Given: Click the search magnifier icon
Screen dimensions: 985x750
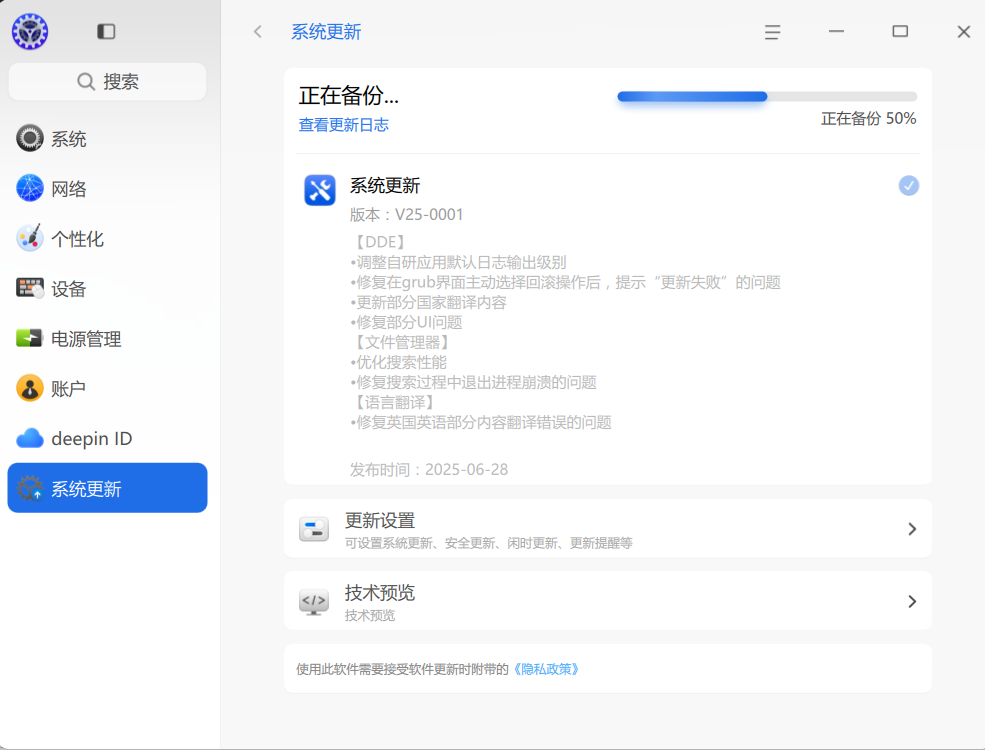Looking at the screenshot, I should [85, 82].
